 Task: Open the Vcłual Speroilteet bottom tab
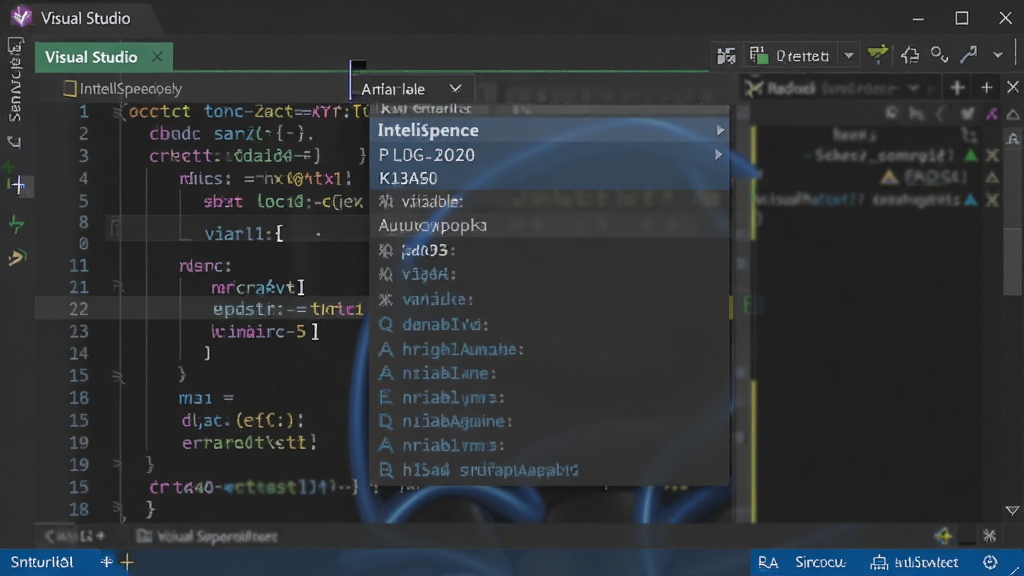click(x=208, y=537)
